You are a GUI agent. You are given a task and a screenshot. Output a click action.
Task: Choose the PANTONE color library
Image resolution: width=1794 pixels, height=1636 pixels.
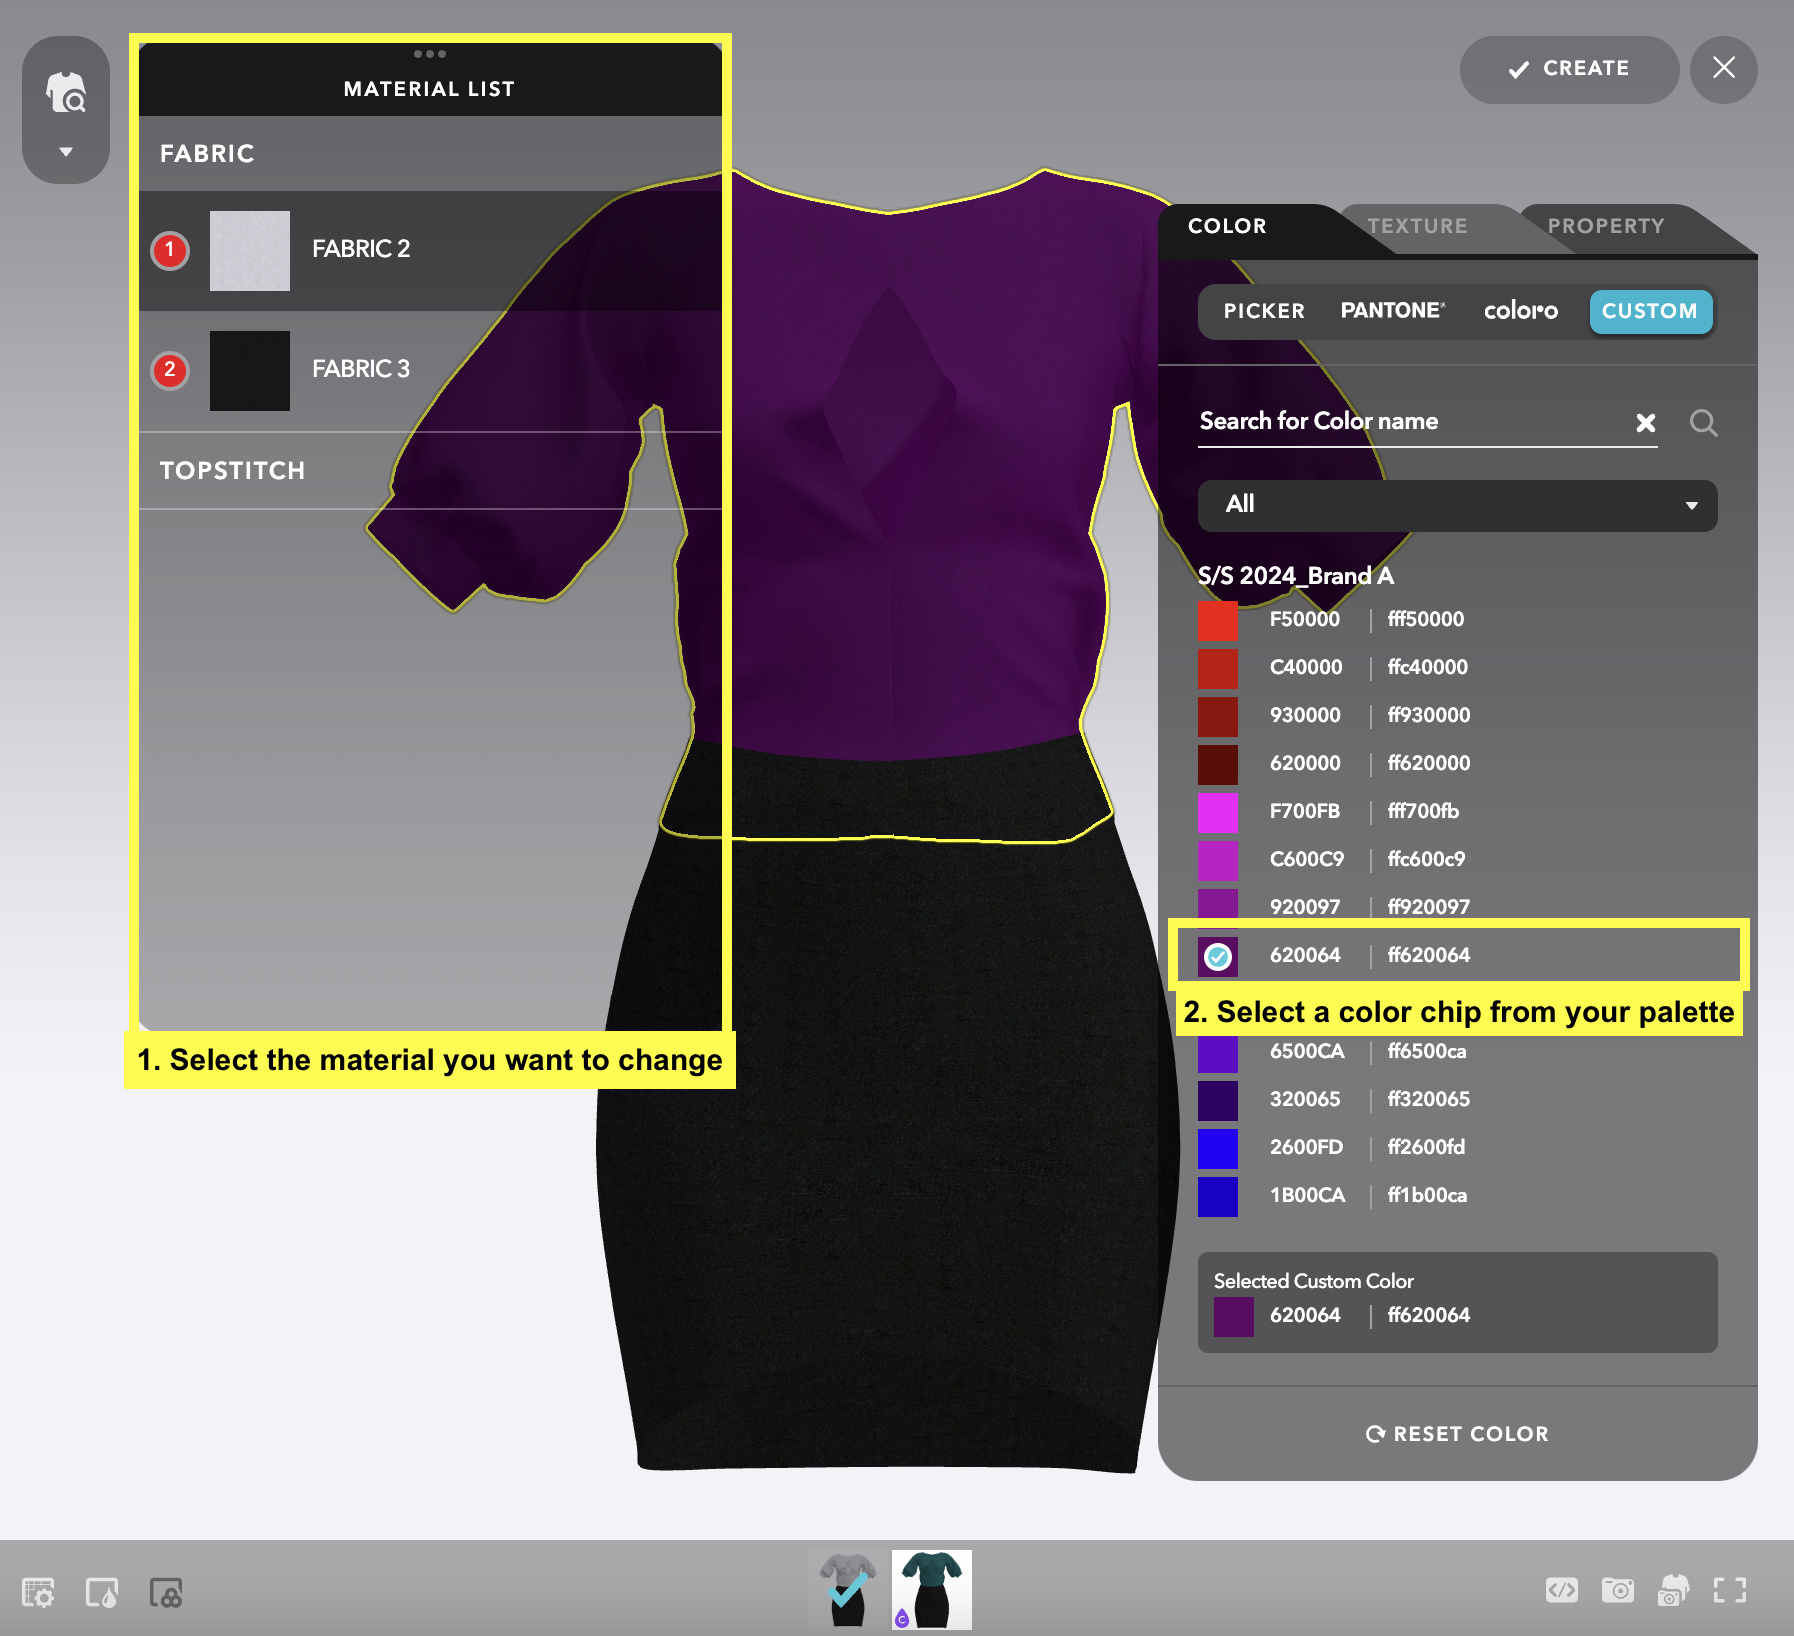pyautogui.click(x=1393, y=311)
